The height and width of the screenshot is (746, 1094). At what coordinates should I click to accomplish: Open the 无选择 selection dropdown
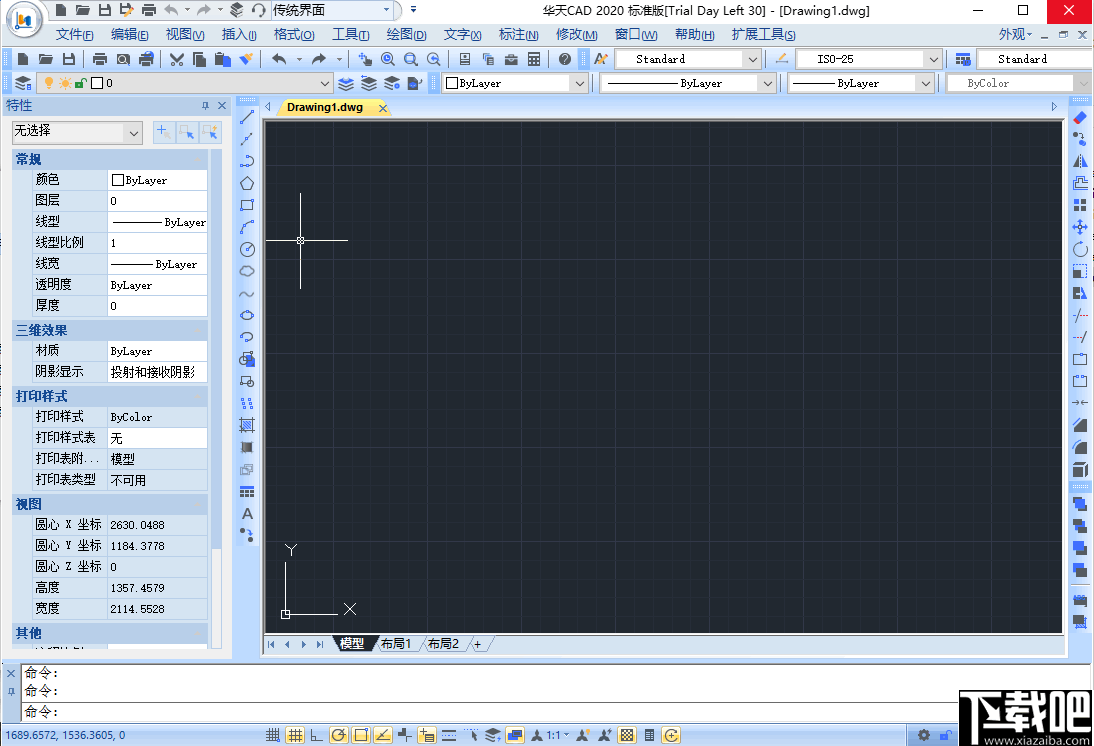[77, 132]
